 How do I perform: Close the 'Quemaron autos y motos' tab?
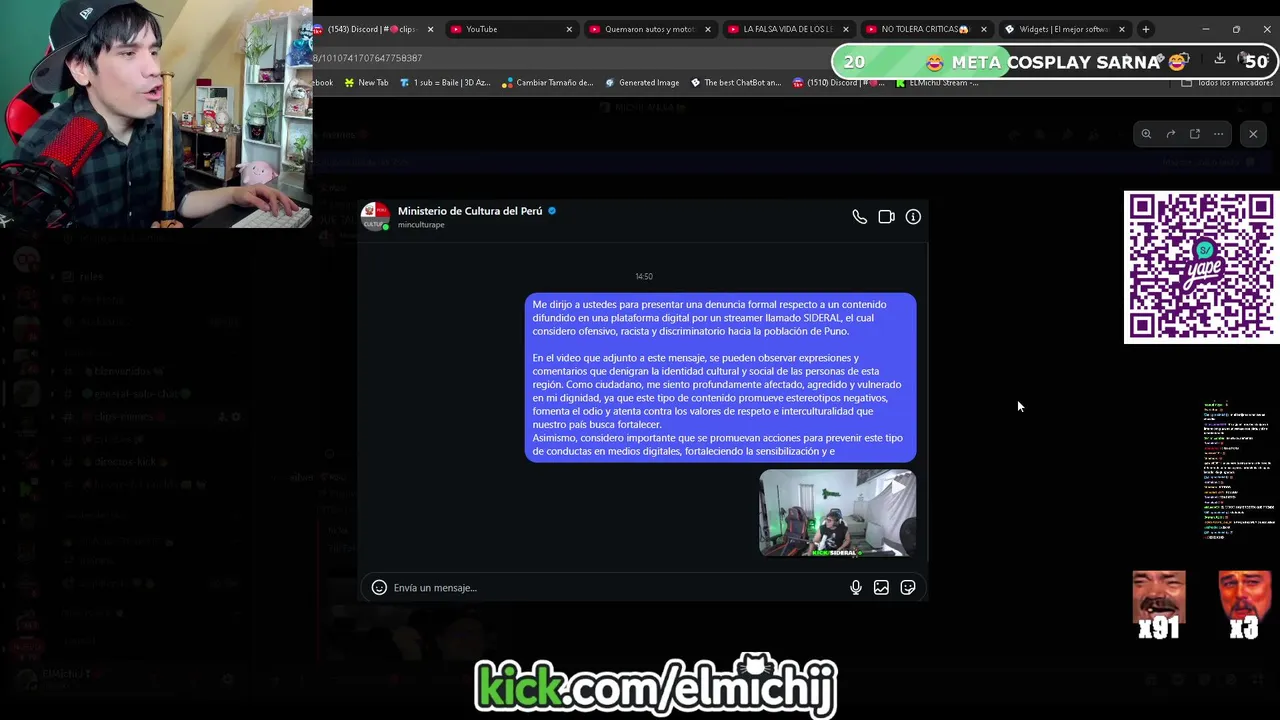(707, 29)
